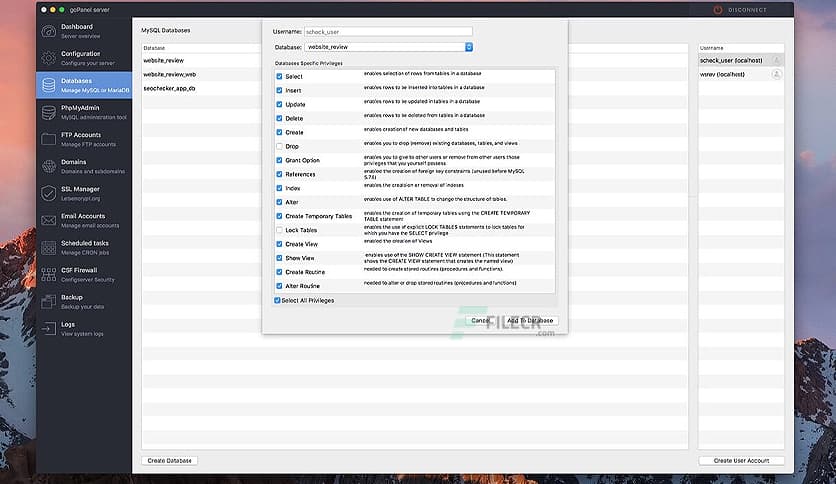
Task: Toggle the Create View checkbox
Action: (279, 244)
